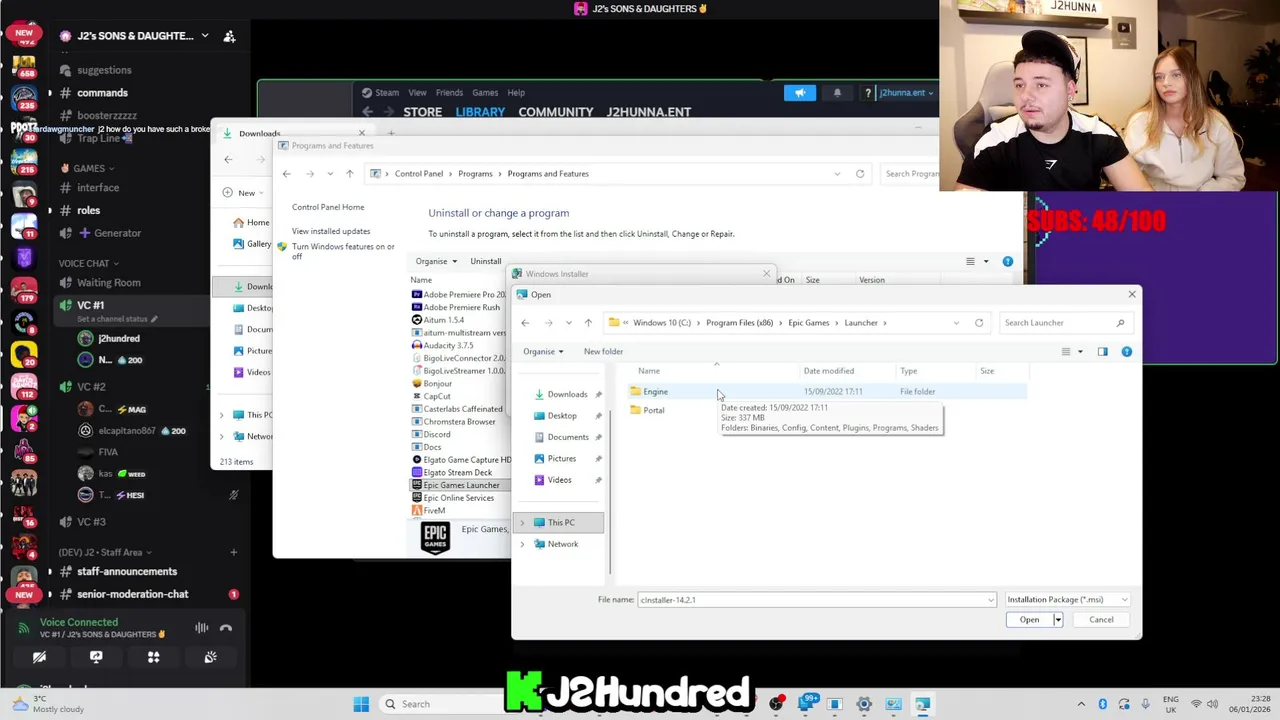Select Documents in the Open dialog sidebar

(567, 437)
